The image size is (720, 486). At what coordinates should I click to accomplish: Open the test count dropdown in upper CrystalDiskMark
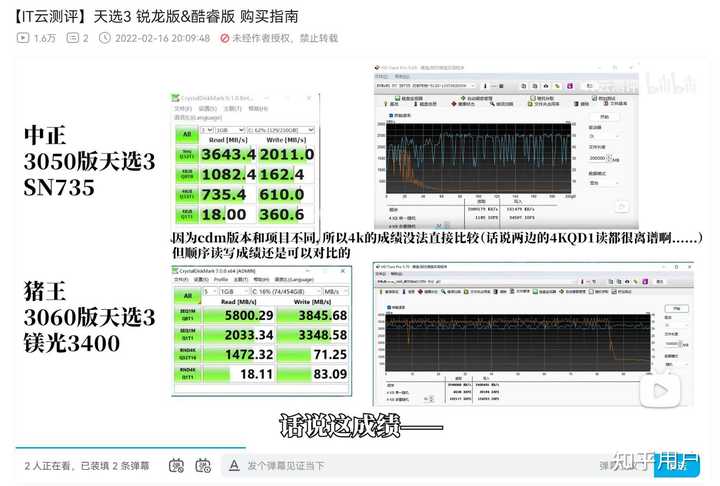(207, 130)
